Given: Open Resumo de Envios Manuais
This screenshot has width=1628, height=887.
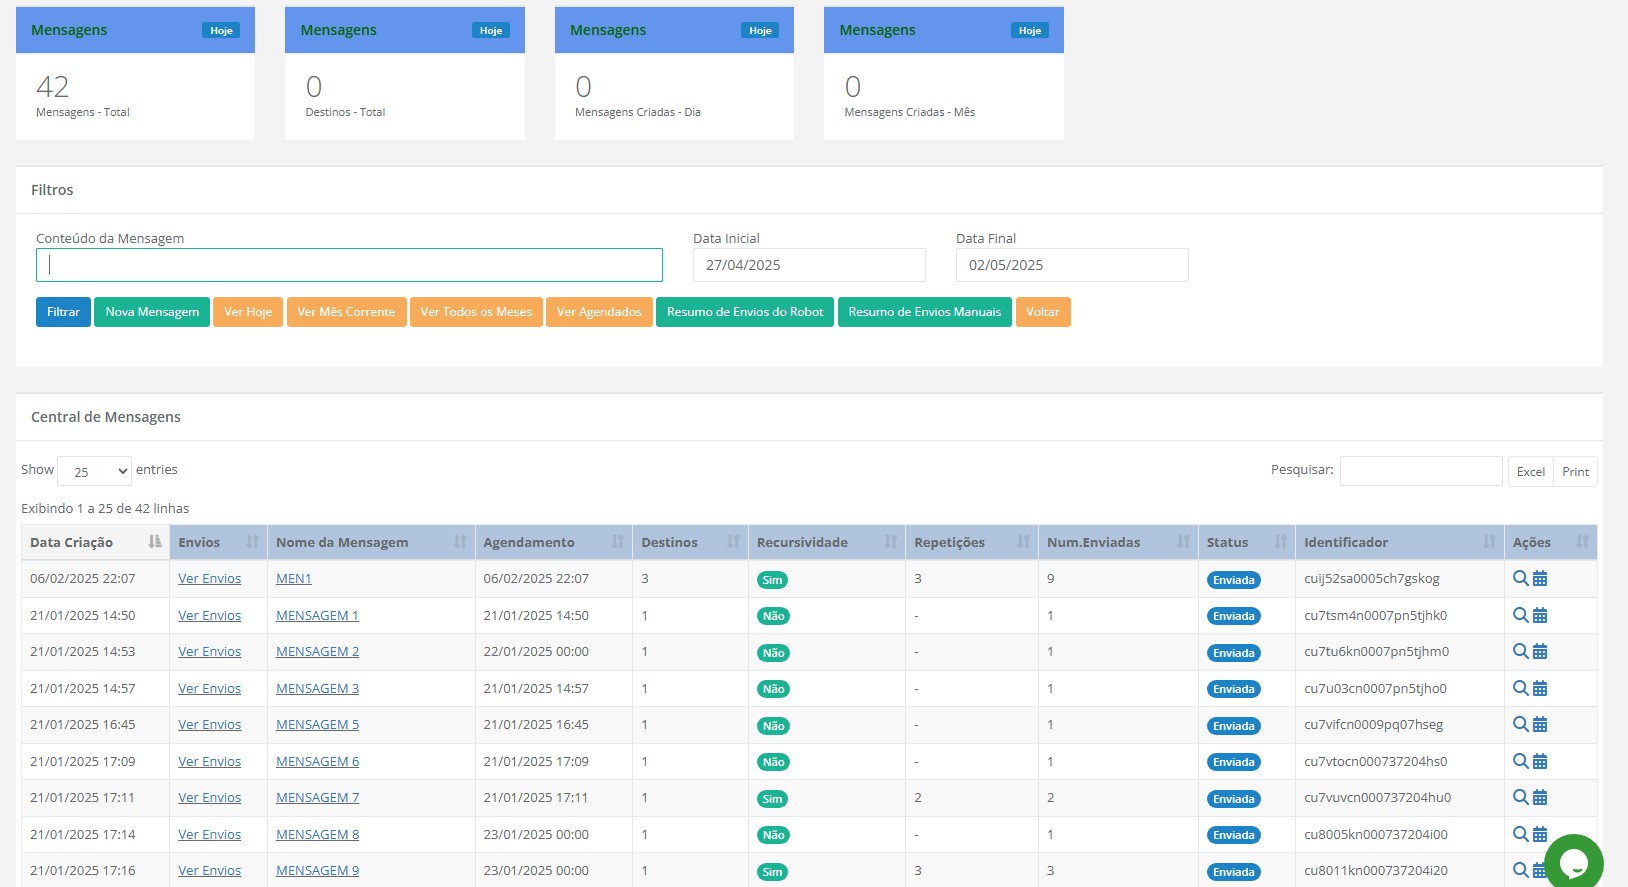Looking at the screenshot, I should pos(925,312).
